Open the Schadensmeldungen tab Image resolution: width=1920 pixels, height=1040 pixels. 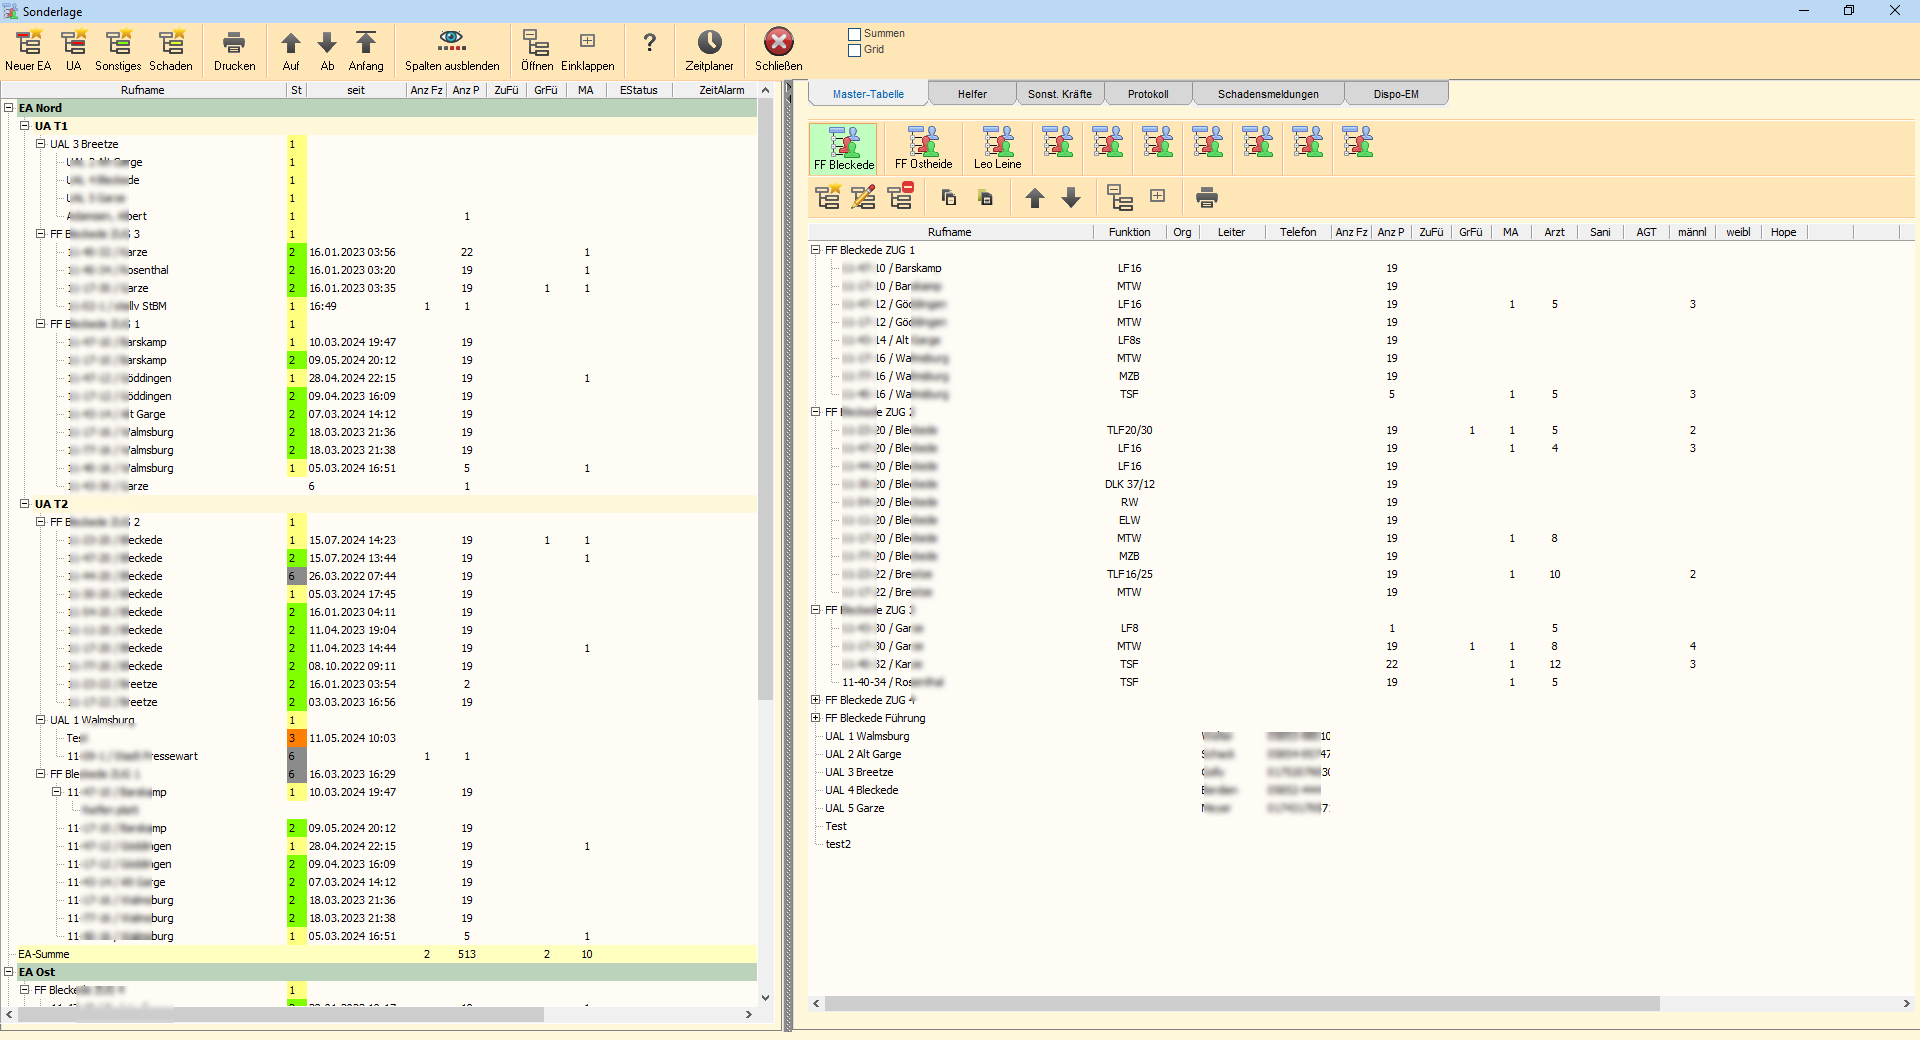1267,94
